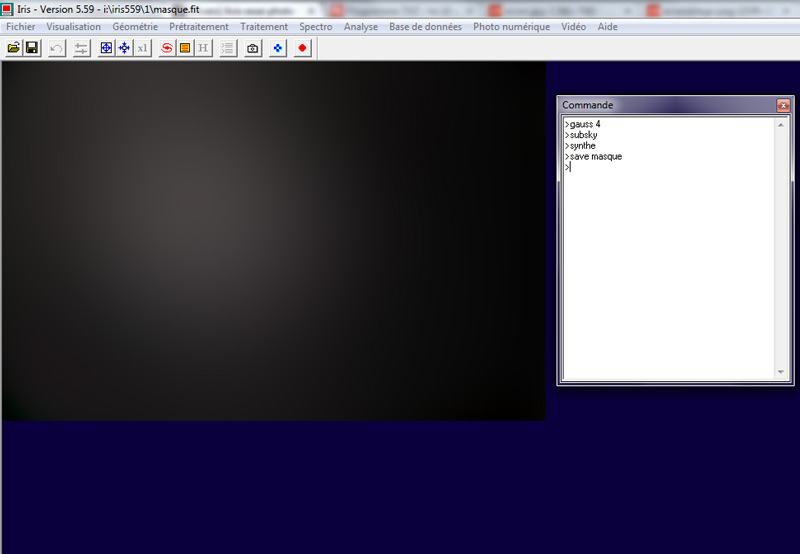800x554 pixels.
Task: Open the Visualisation menu
Action: point(73,27)
